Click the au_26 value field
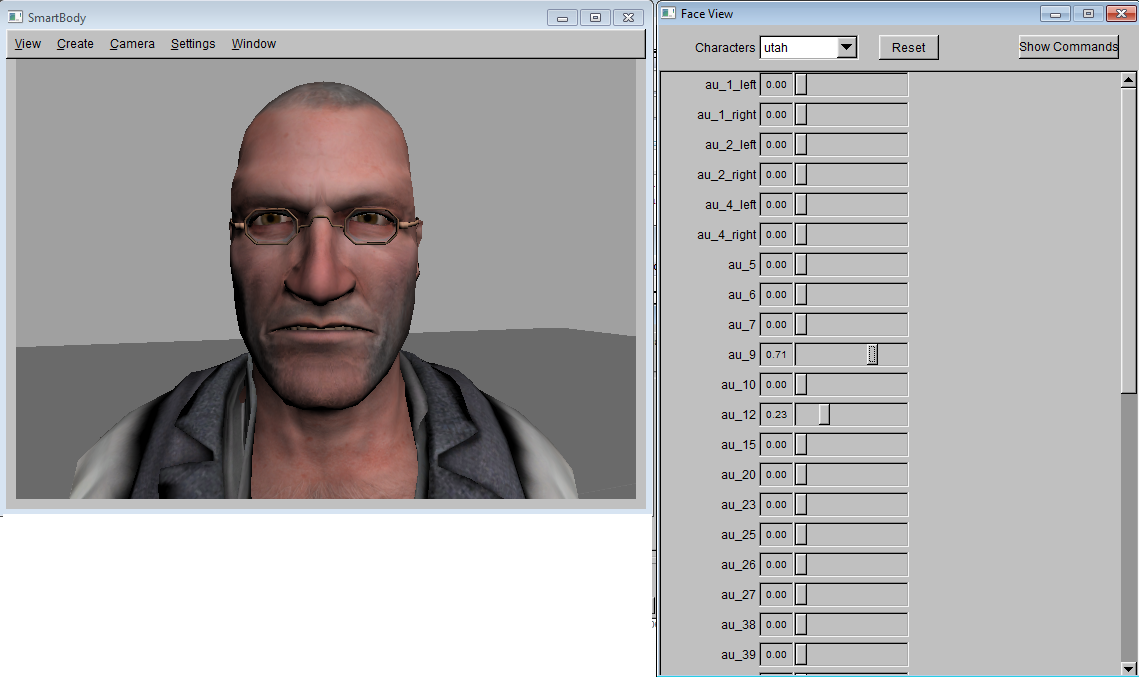Image resolution: width=1139 pixels, height=677 pixels. (x=777, y=564)
